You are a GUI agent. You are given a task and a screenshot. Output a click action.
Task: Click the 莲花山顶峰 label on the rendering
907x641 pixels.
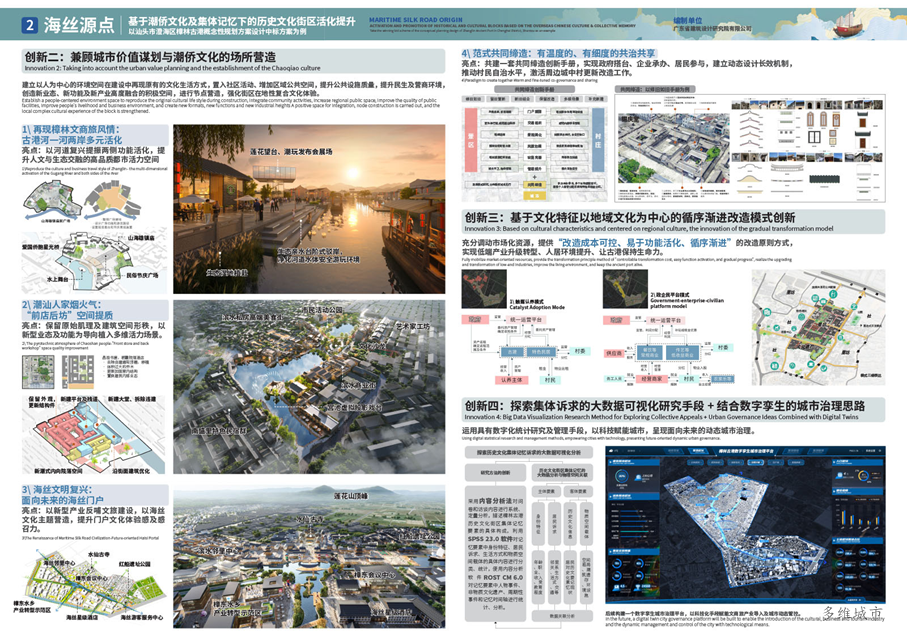(x=351, y=496)
